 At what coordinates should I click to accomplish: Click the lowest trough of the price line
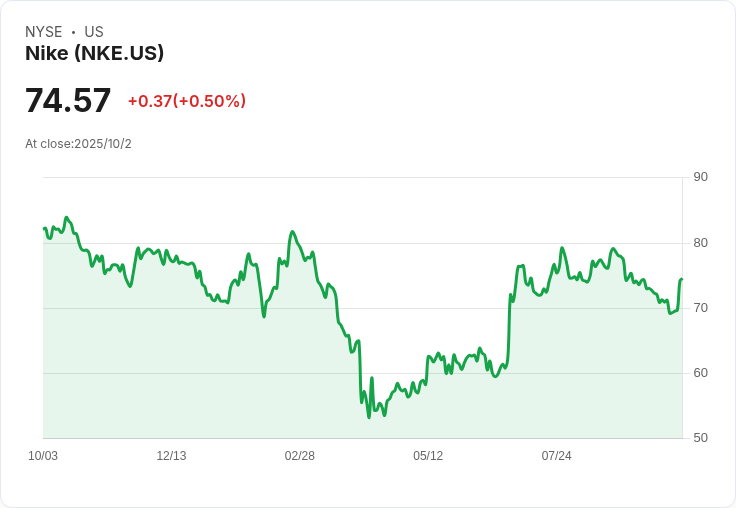pyautogui.click(x=369, y=417)
